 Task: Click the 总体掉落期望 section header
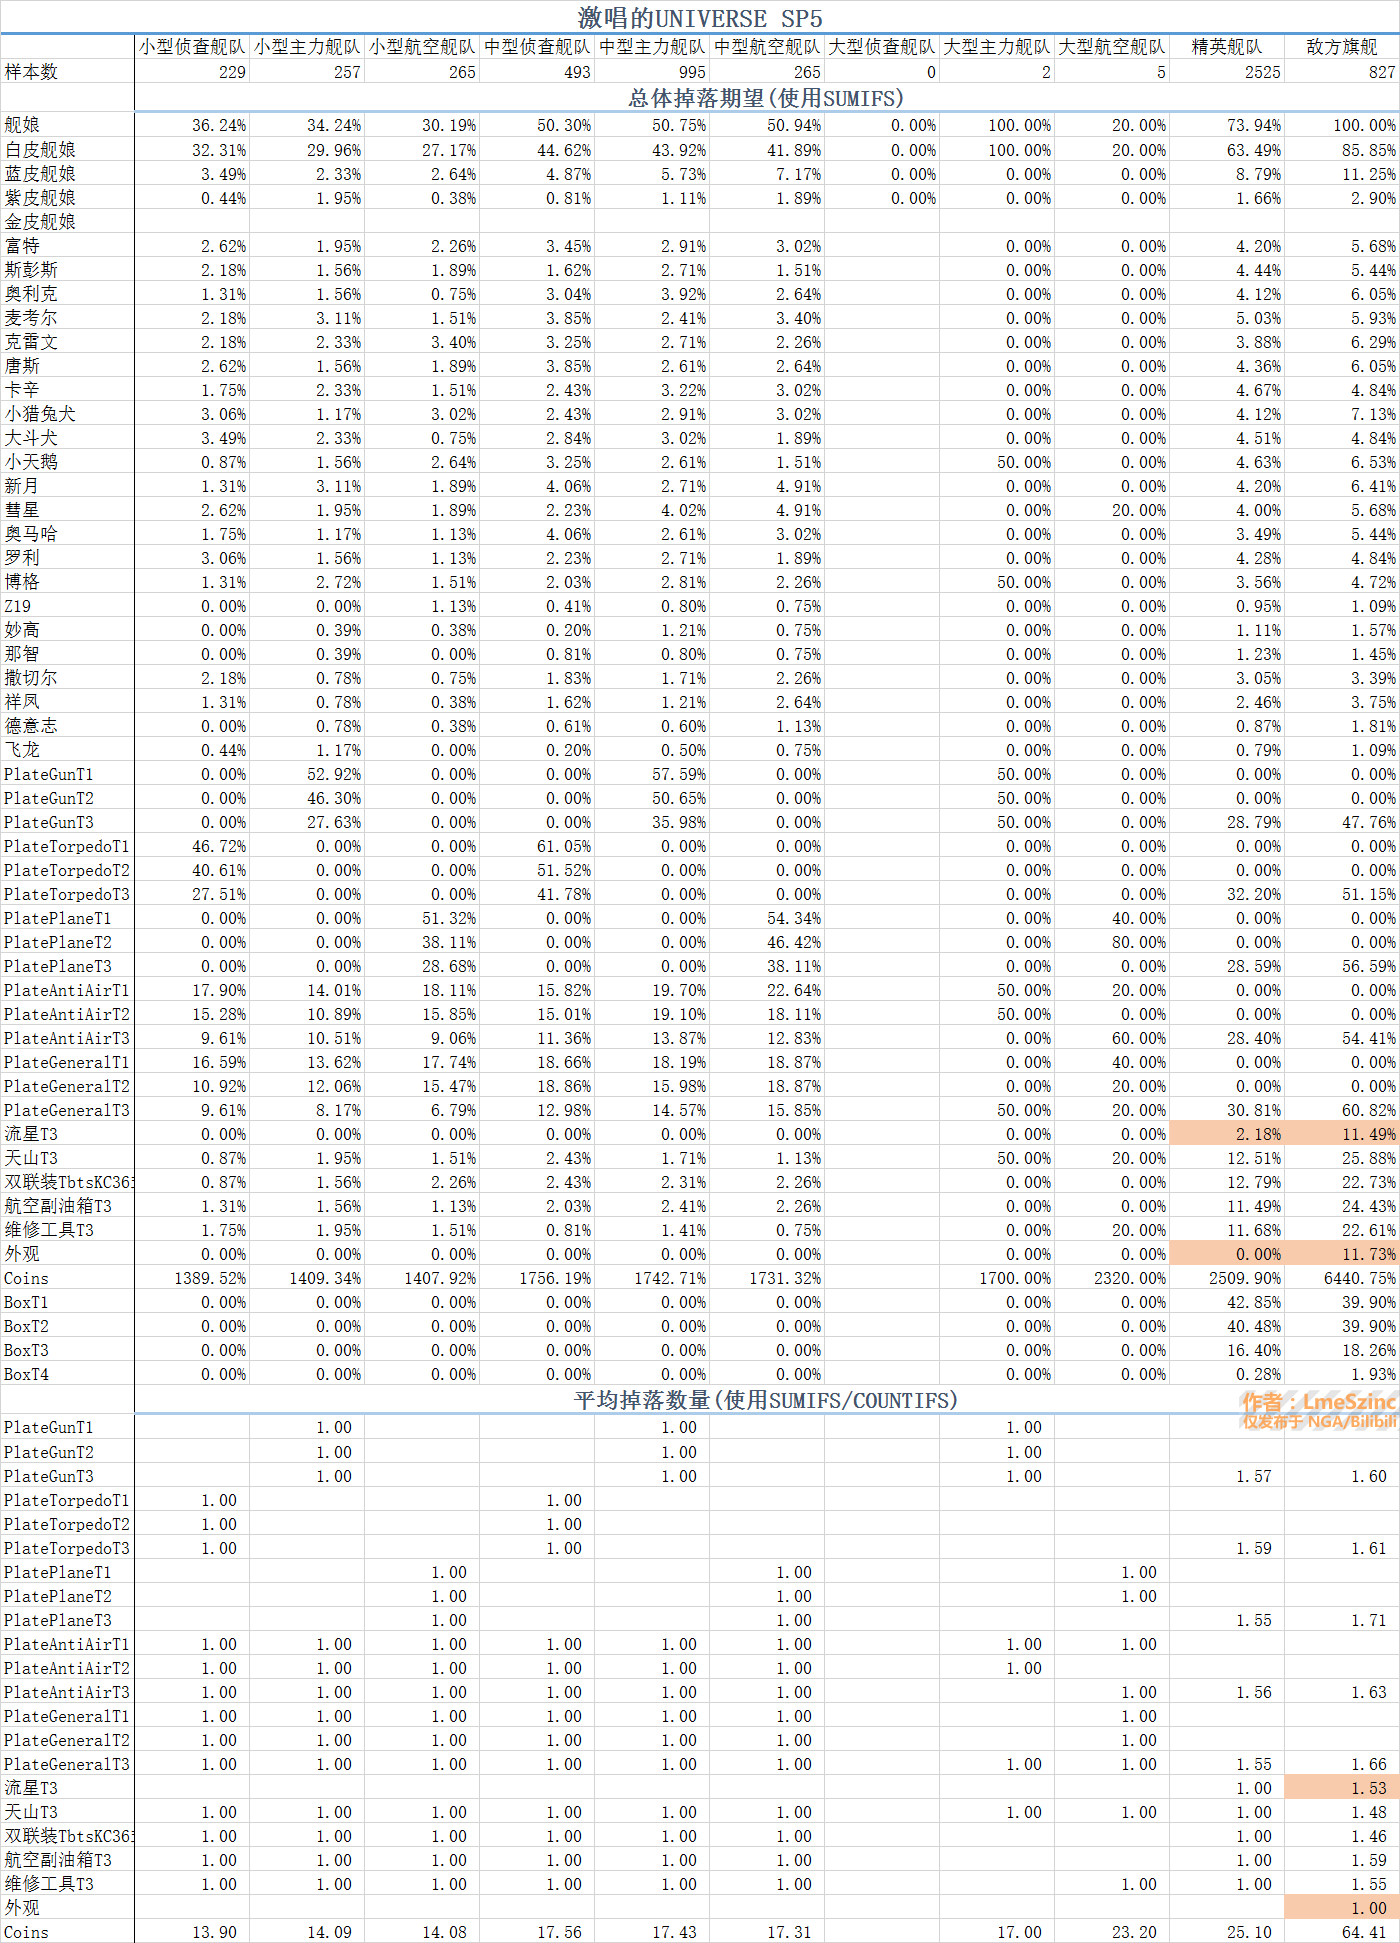coord(766,98)
